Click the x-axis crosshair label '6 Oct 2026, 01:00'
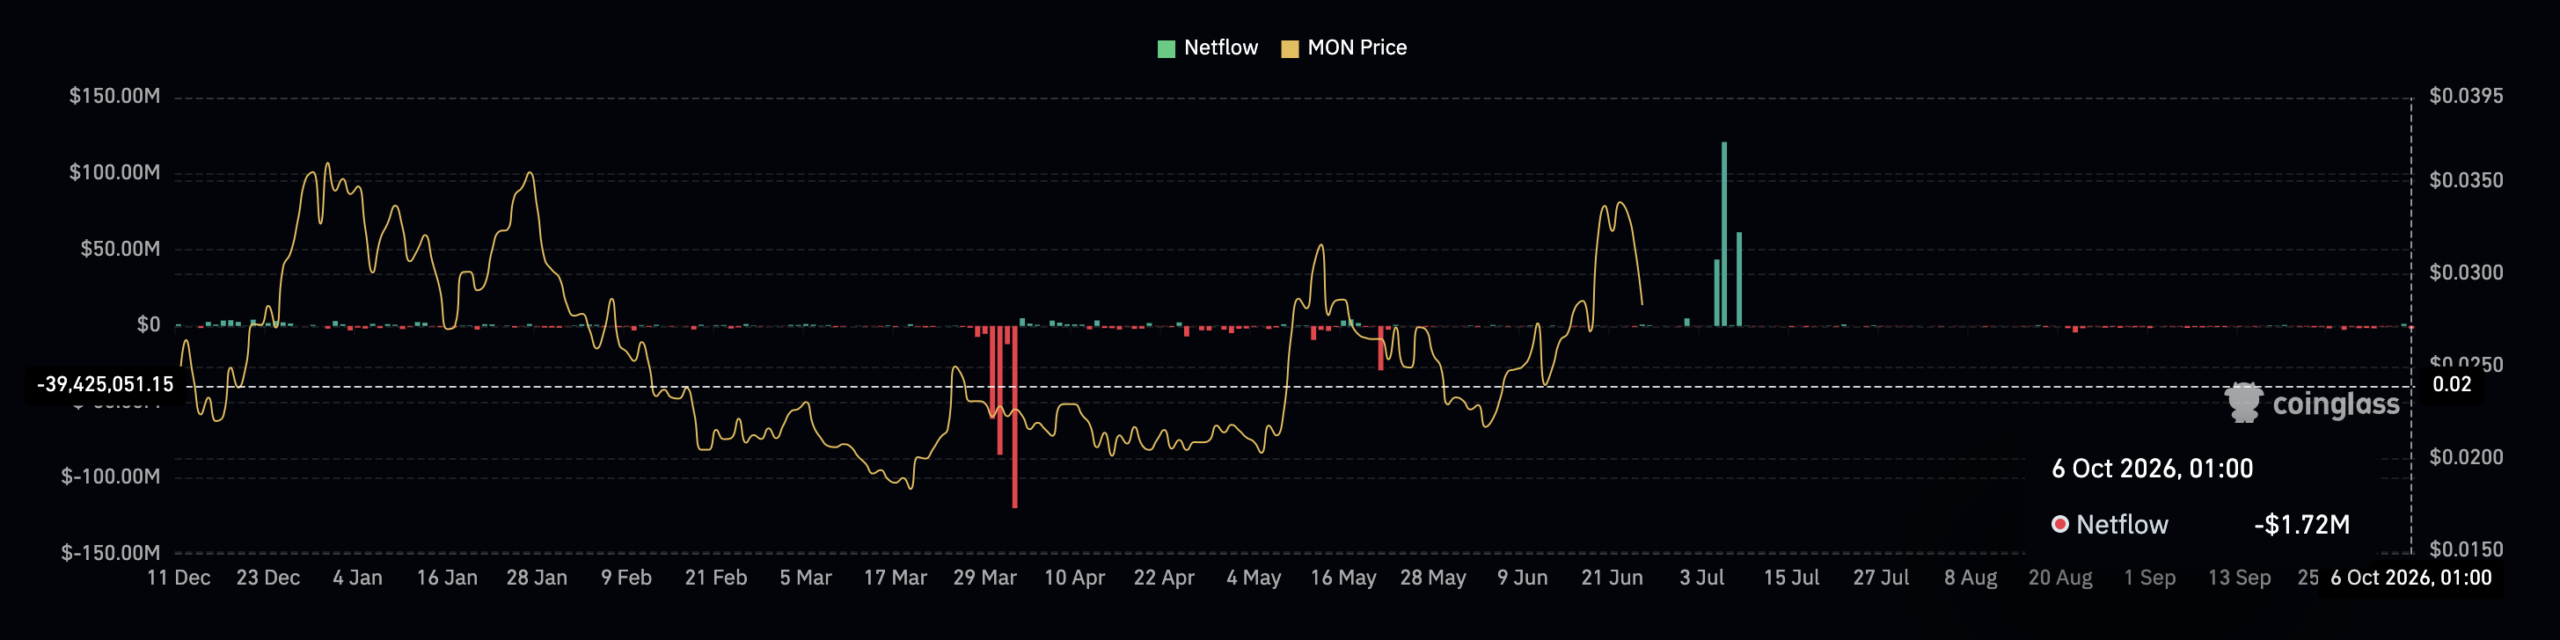 click(2411, 578)
